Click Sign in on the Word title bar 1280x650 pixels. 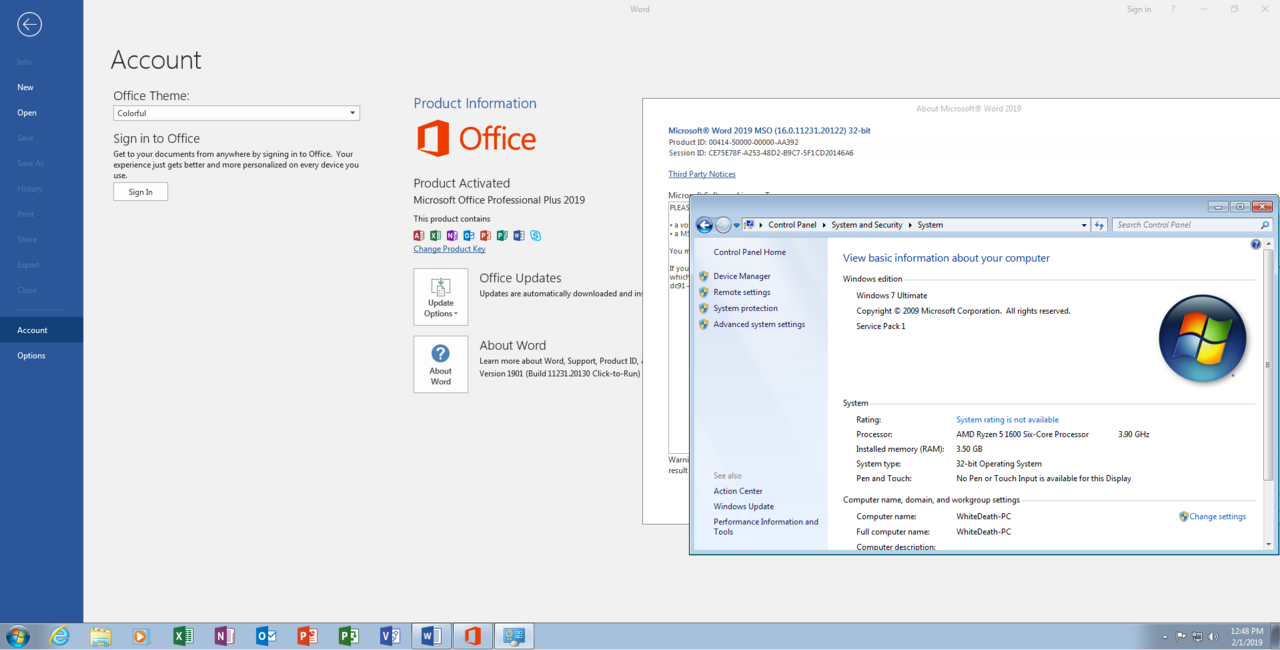(1139, 9)
